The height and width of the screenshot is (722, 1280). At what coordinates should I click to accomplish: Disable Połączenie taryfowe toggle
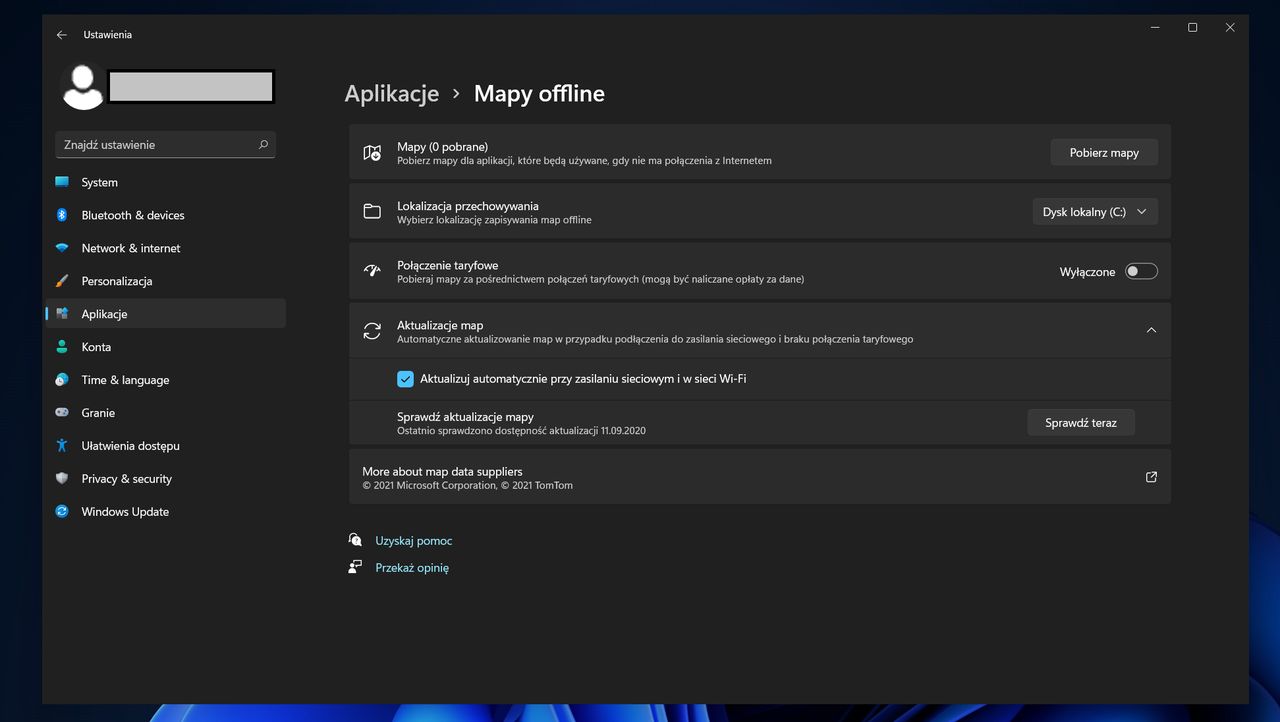(1140, 271)
